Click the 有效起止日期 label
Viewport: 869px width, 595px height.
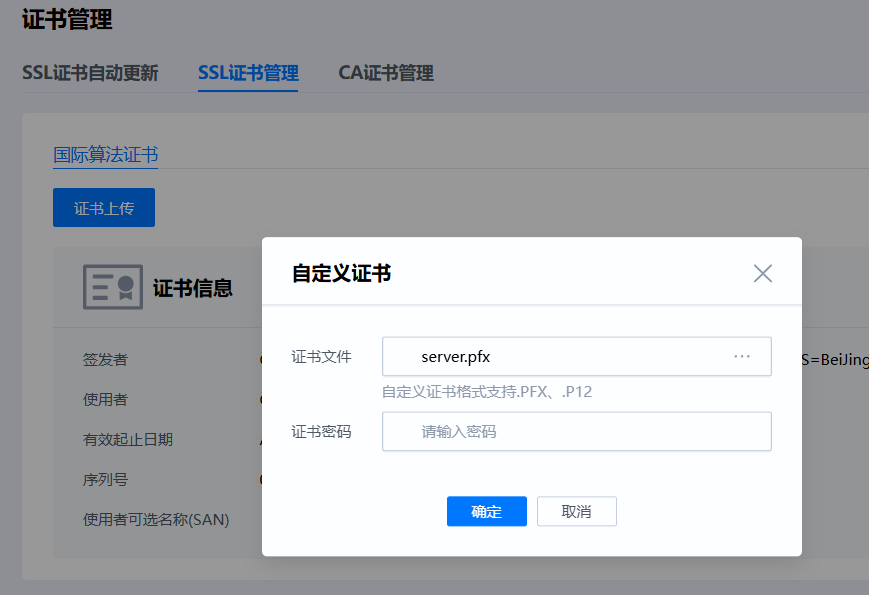point(128,439)
